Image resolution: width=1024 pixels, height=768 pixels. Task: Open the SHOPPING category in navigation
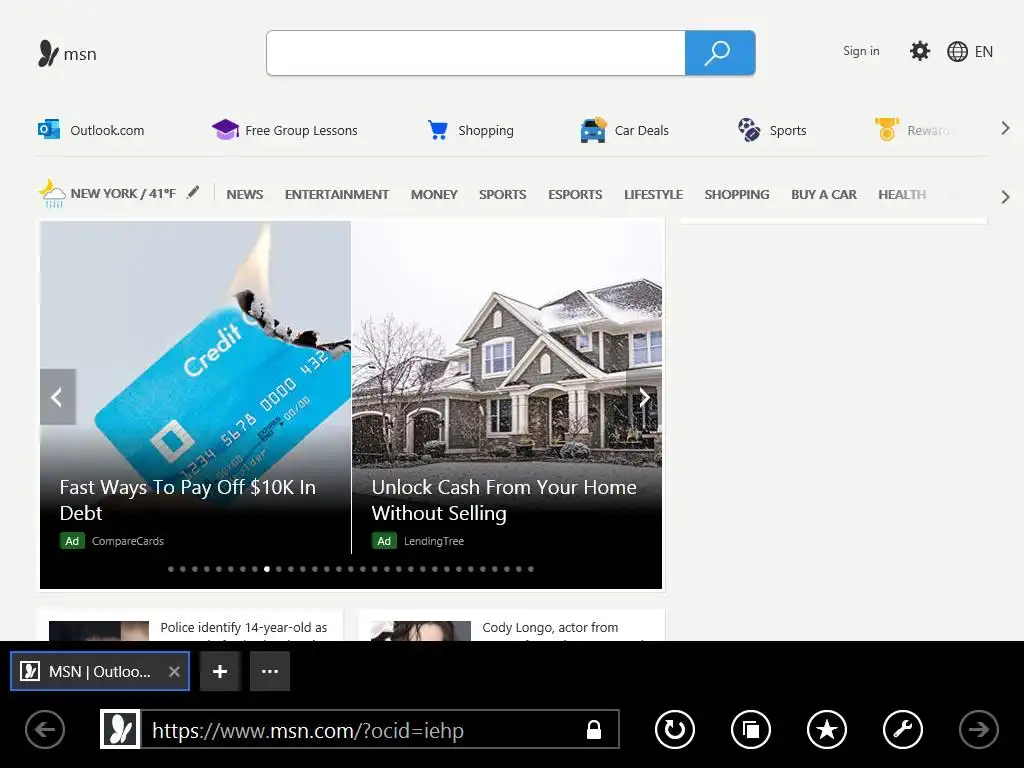tap(737, 195)
